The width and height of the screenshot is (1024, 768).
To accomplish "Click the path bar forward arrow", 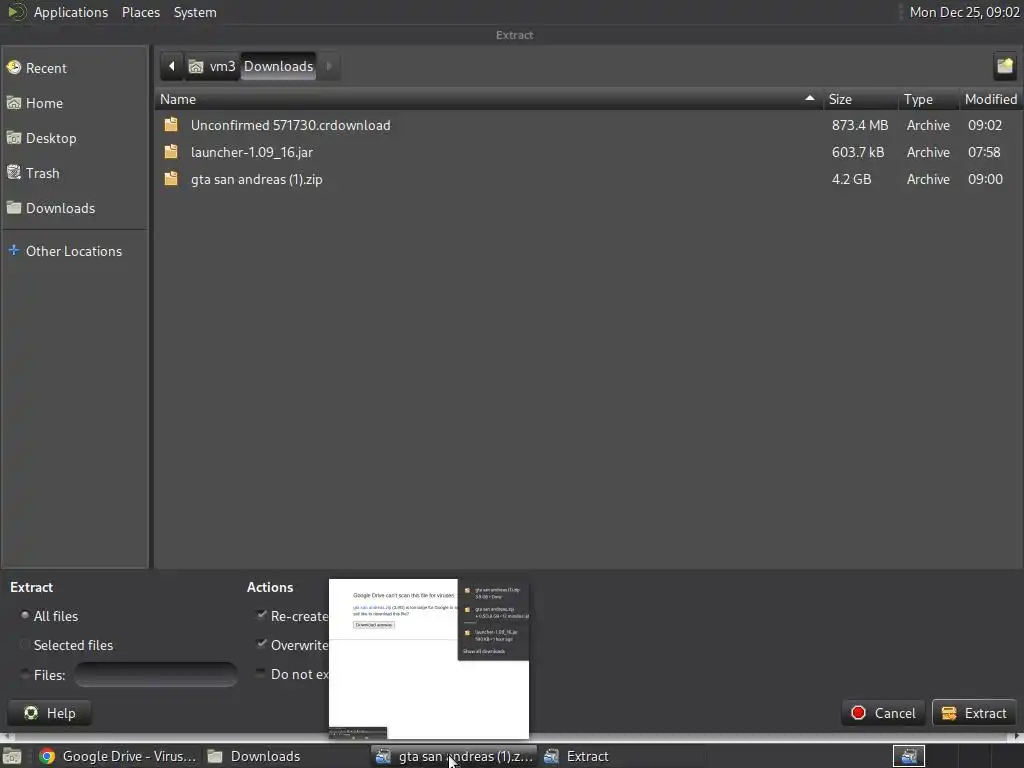I will (x=328, y=66).
